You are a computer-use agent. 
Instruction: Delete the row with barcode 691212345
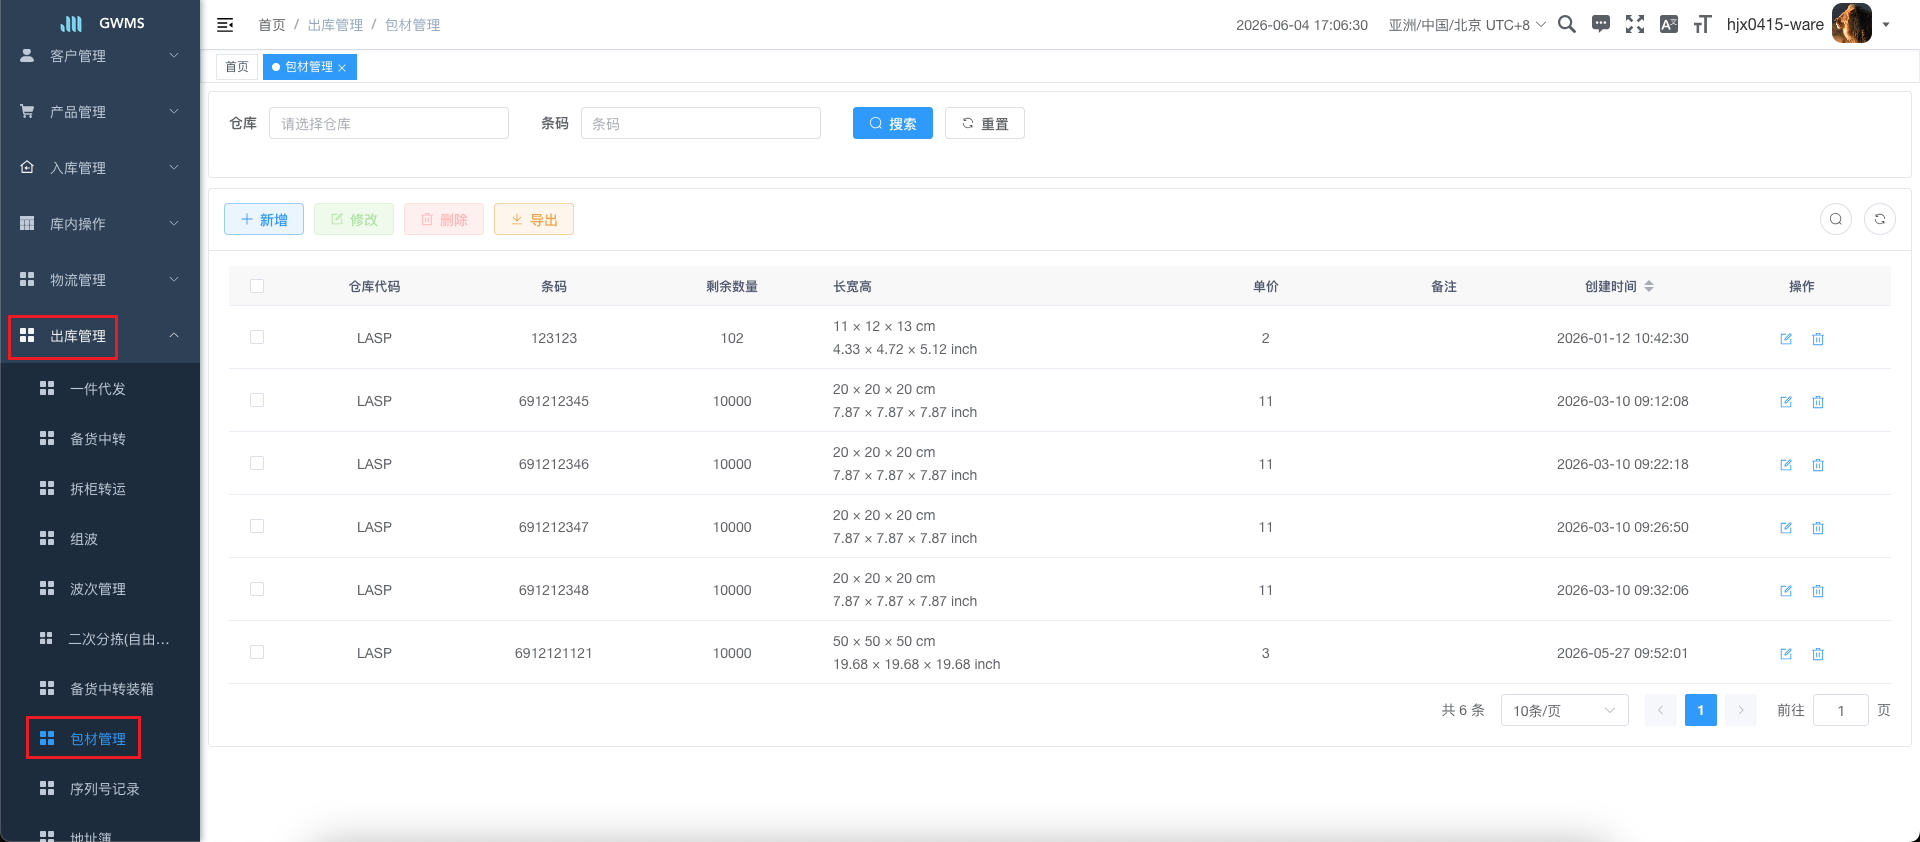pos(1818,402)
